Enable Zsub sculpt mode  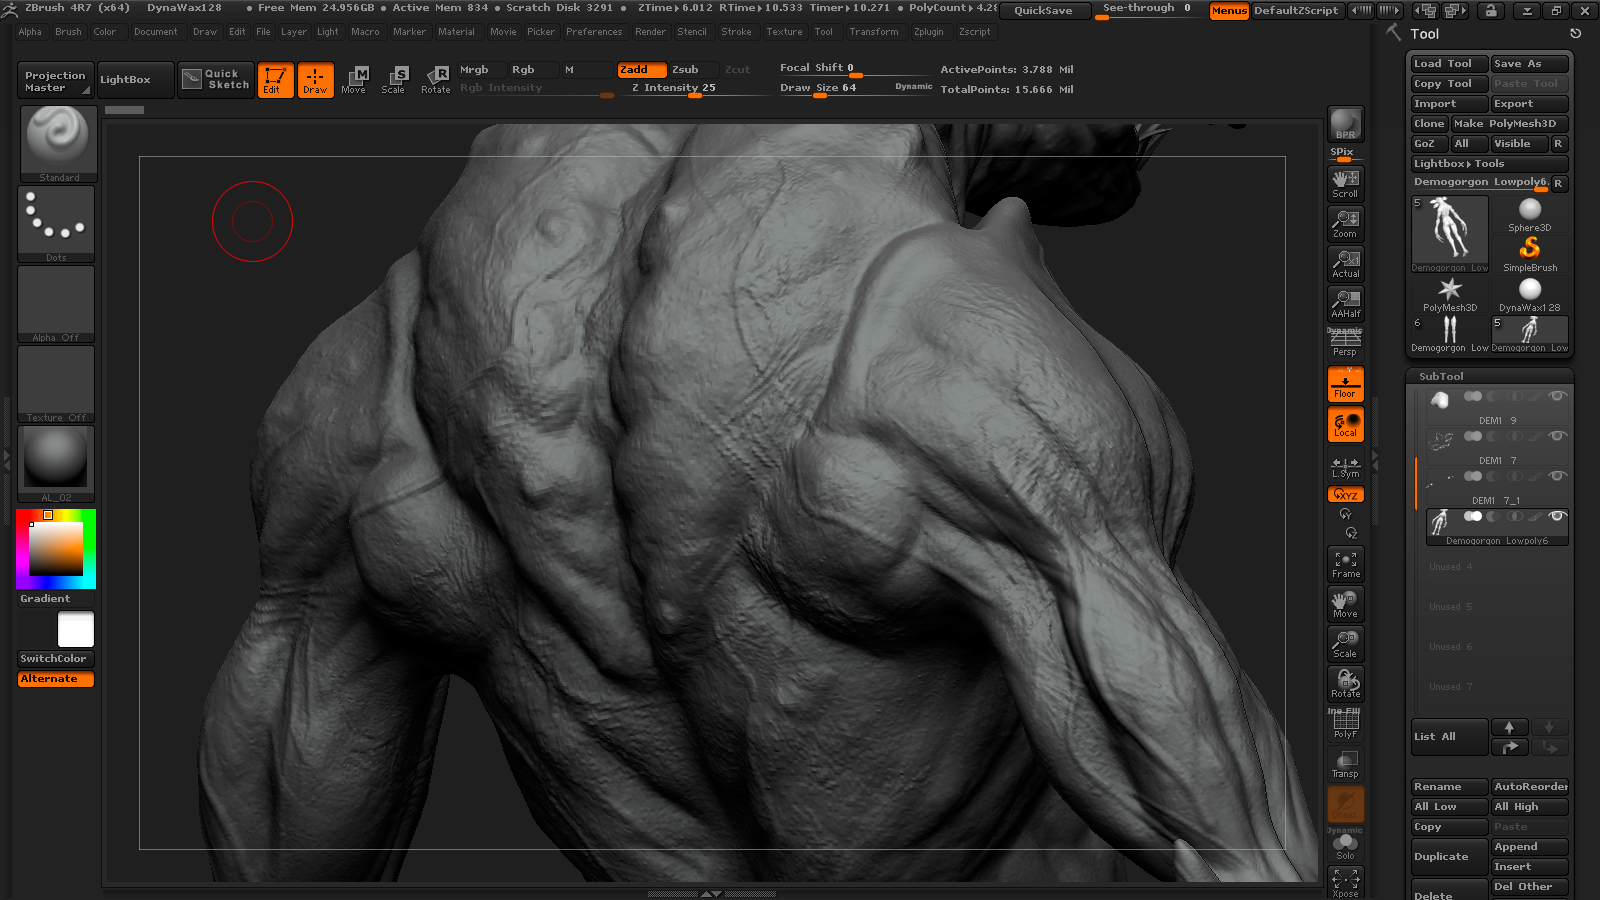[693, 70]
